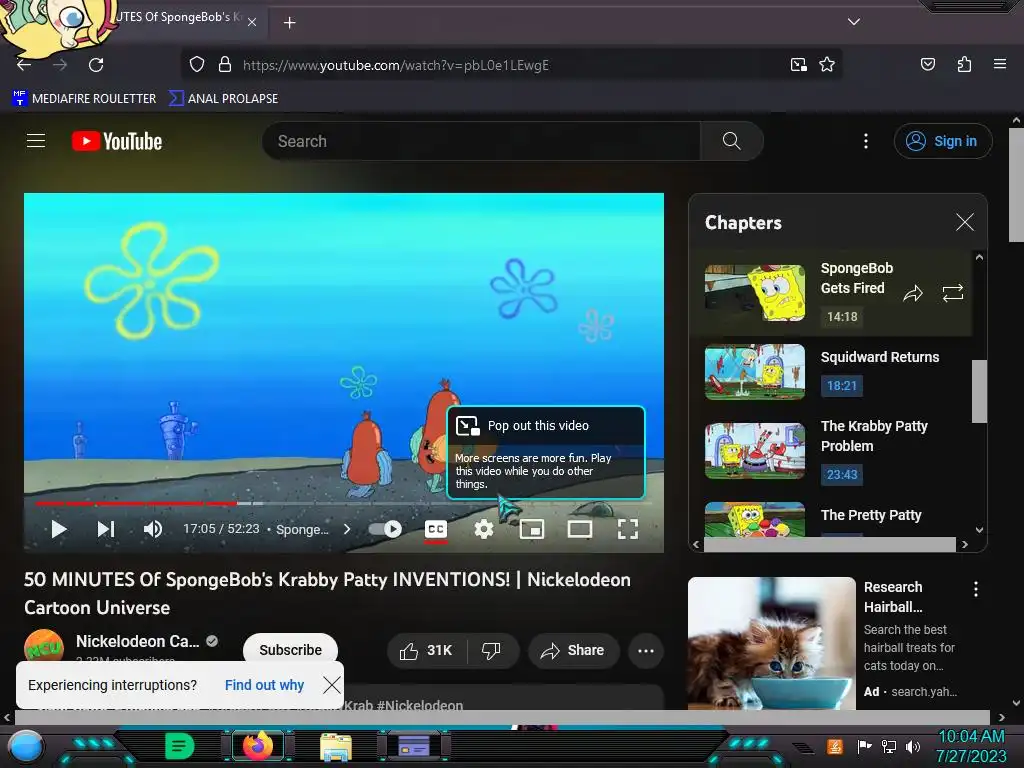
Task: Toggle closed captions CC
Action: (436, 529)
